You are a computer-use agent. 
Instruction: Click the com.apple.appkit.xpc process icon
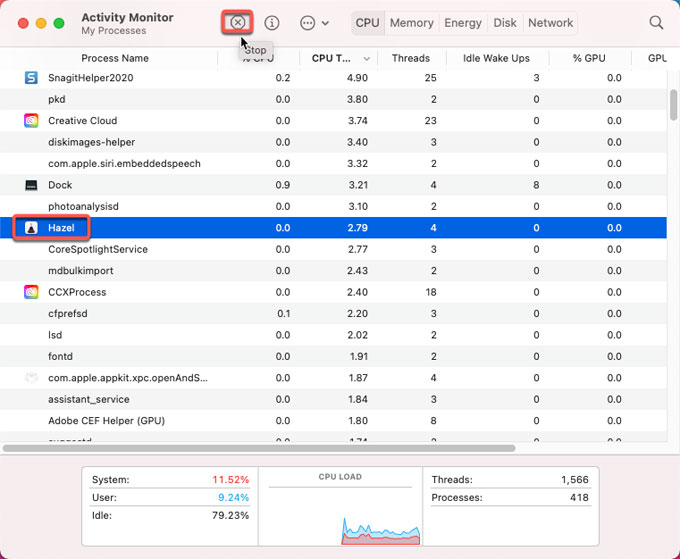pos(31,378)
